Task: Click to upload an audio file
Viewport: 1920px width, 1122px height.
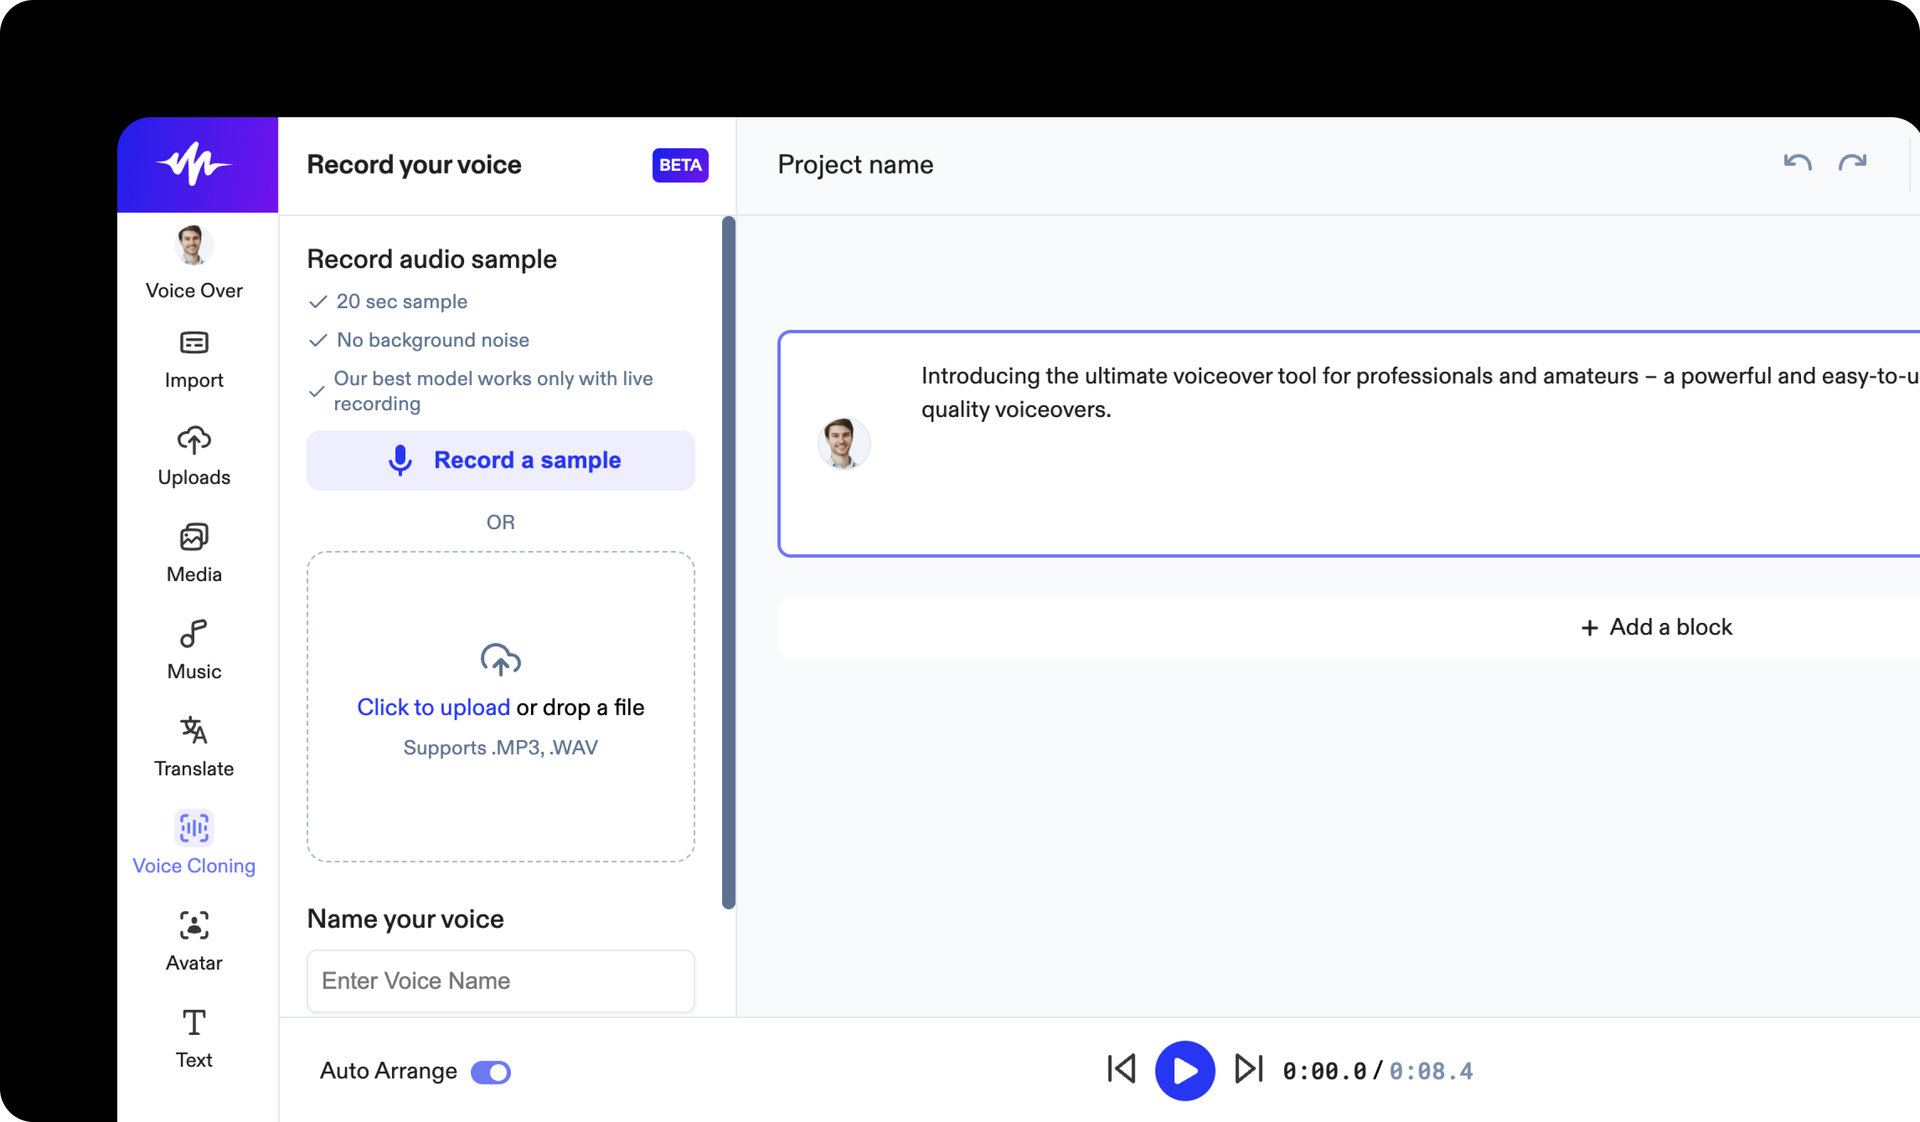Action: 432,707
